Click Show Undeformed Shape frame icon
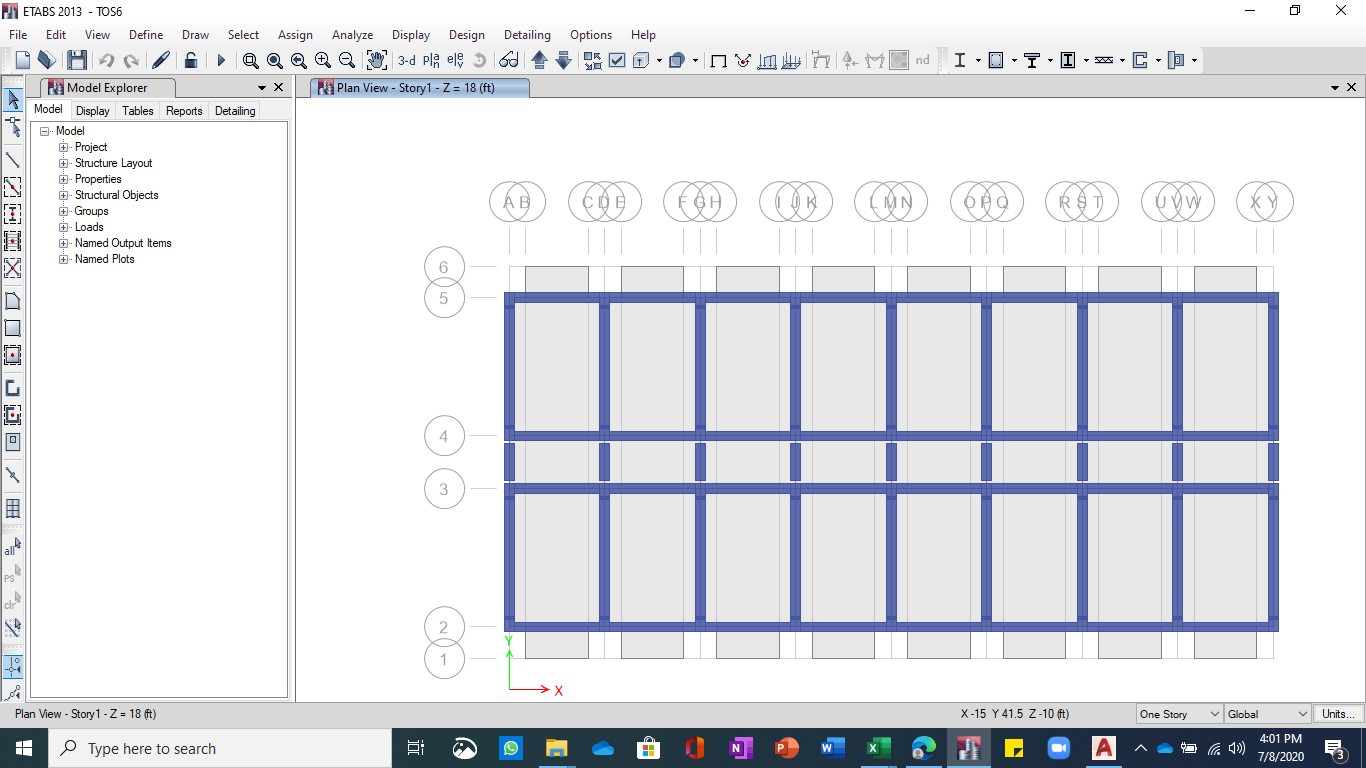 [x=718, y=60]
